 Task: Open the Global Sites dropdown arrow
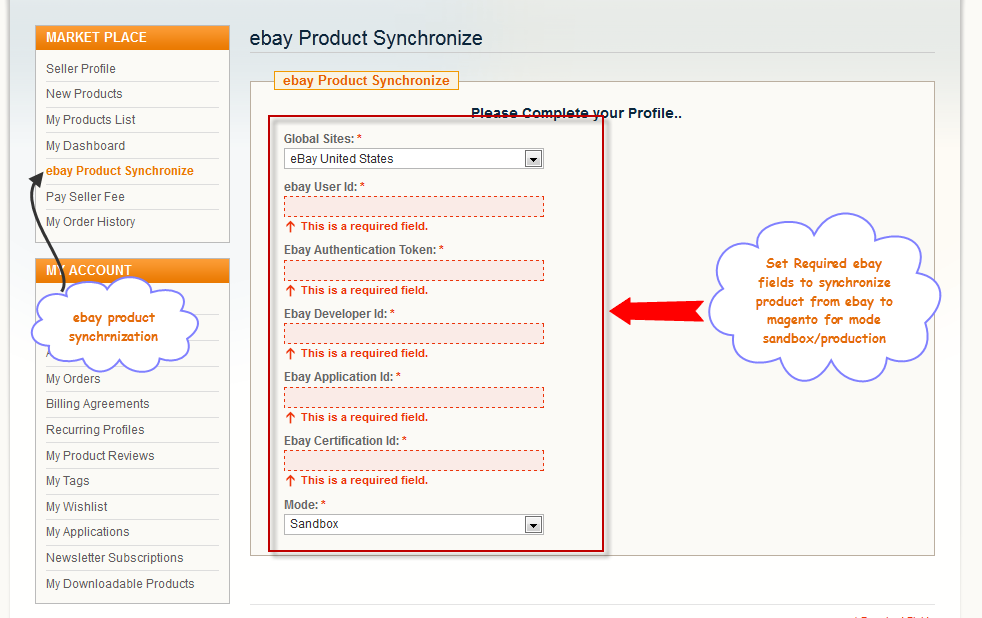click(533, 159)
